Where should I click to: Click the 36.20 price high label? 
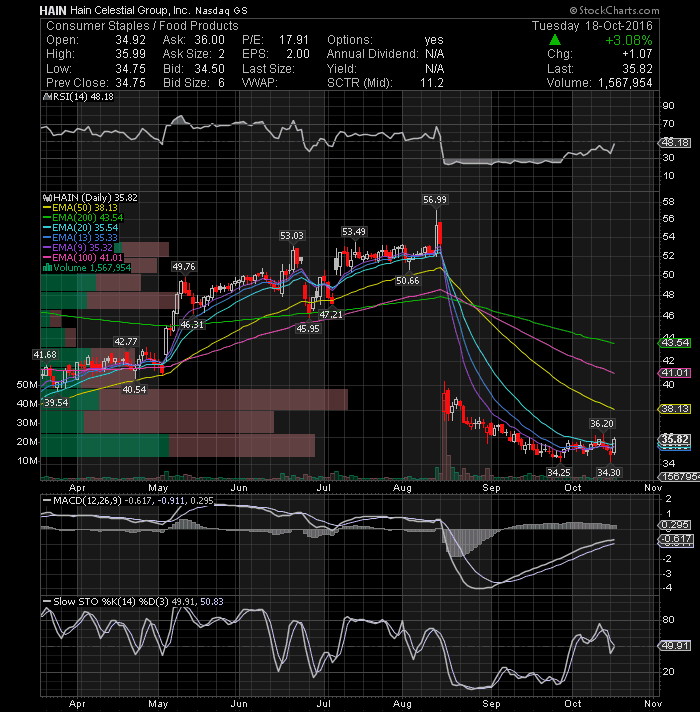tap(601, 424)
